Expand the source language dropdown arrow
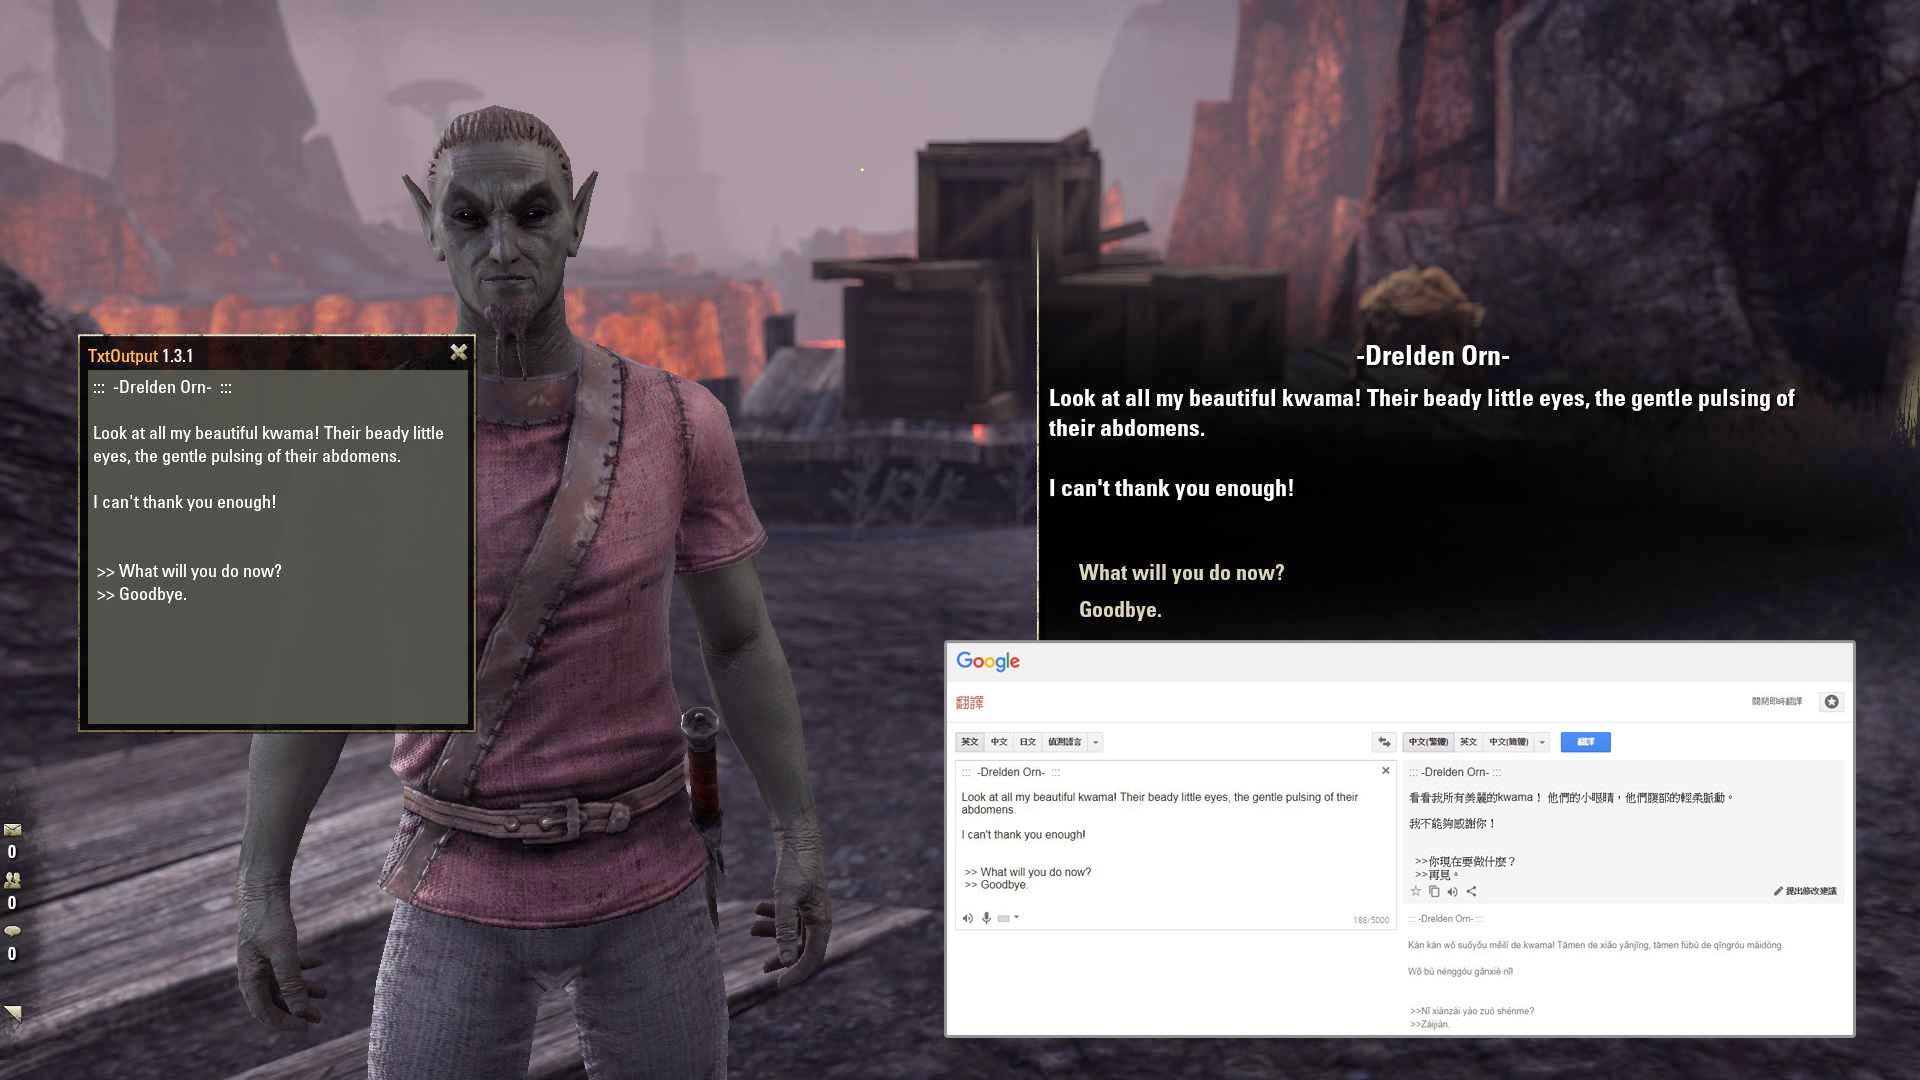 click(x=1095, y=742)
